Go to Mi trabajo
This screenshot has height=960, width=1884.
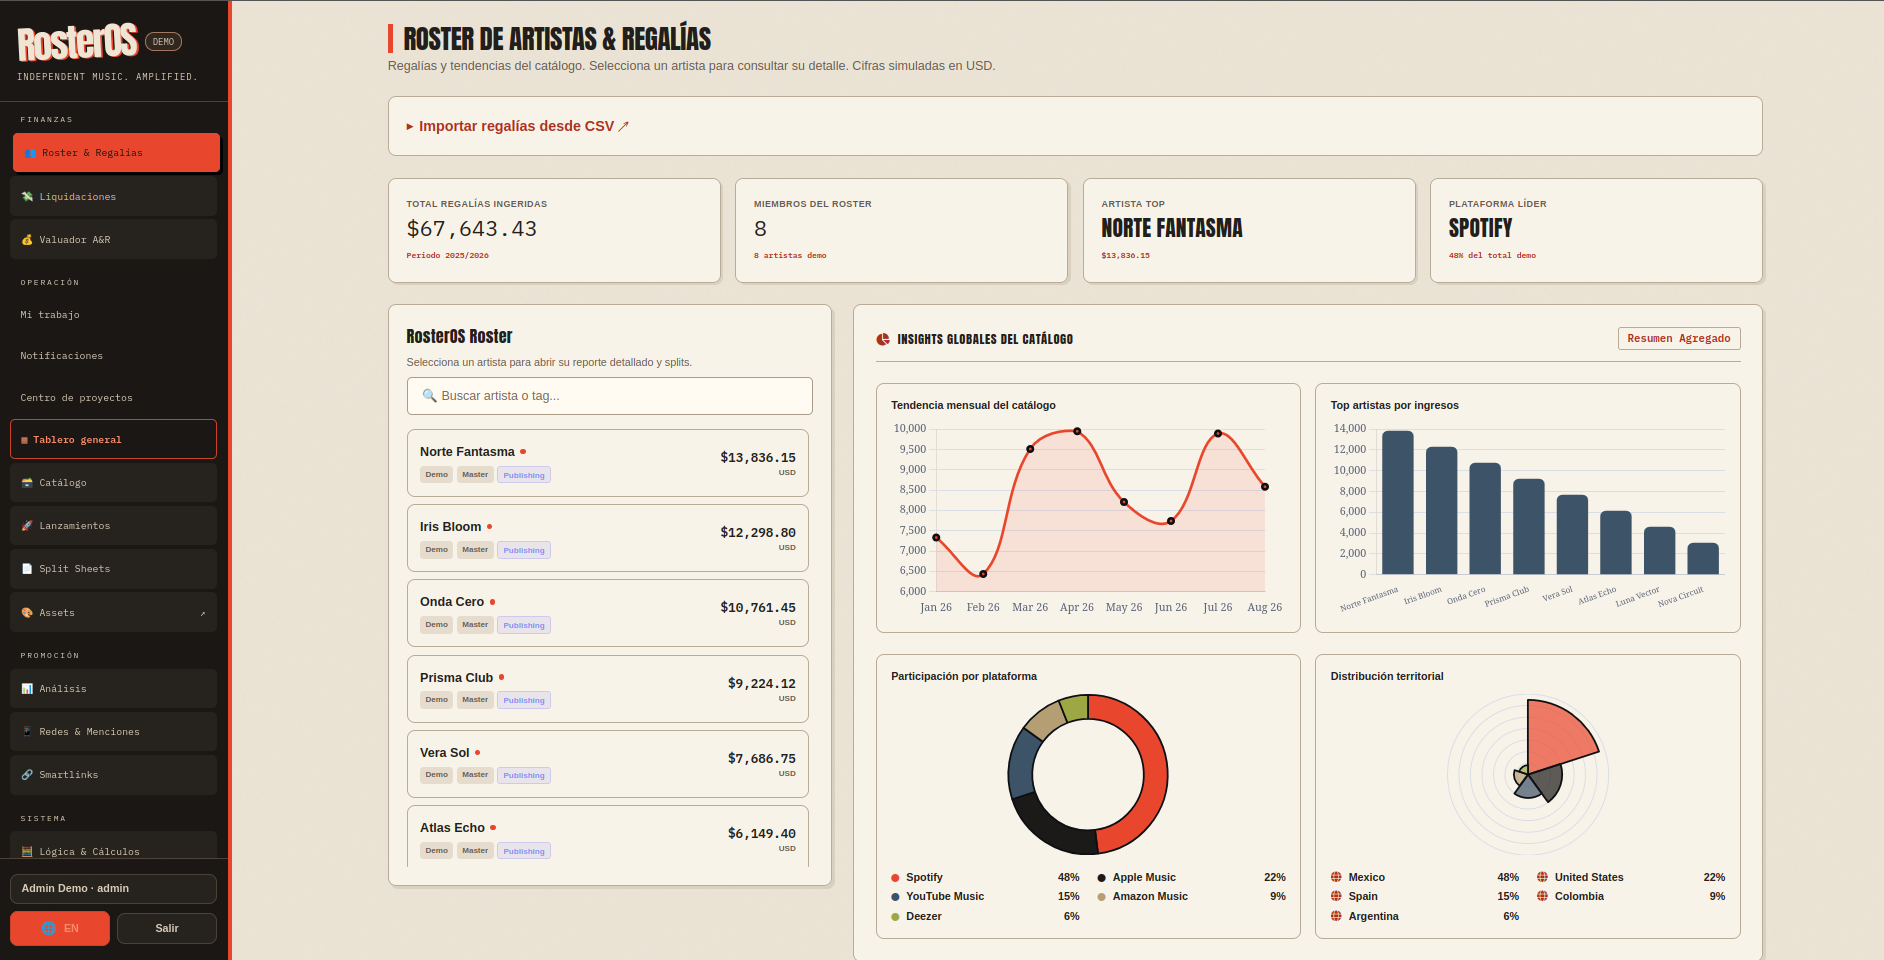[x=114, y=315]
